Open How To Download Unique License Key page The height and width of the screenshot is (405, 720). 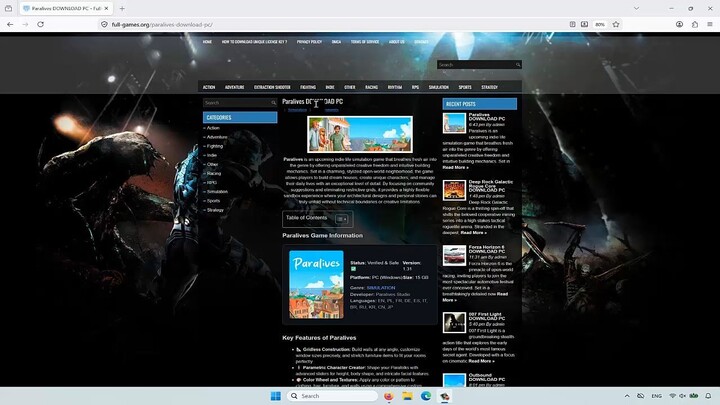254,42
